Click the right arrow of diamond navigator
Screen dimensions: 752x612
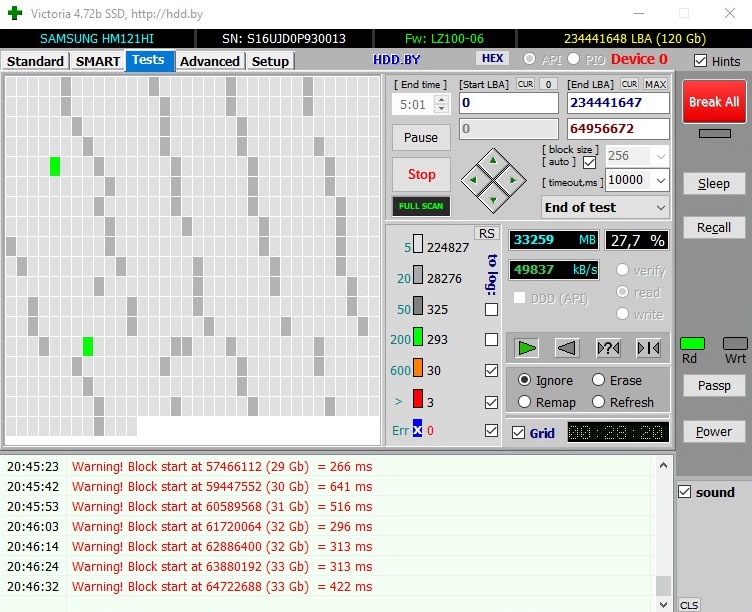pyautogui.click(x=513, y=180)
